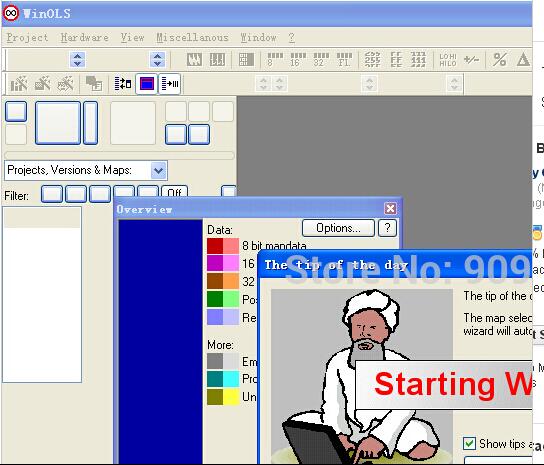Click the percent difference icon

coord(500,60)
